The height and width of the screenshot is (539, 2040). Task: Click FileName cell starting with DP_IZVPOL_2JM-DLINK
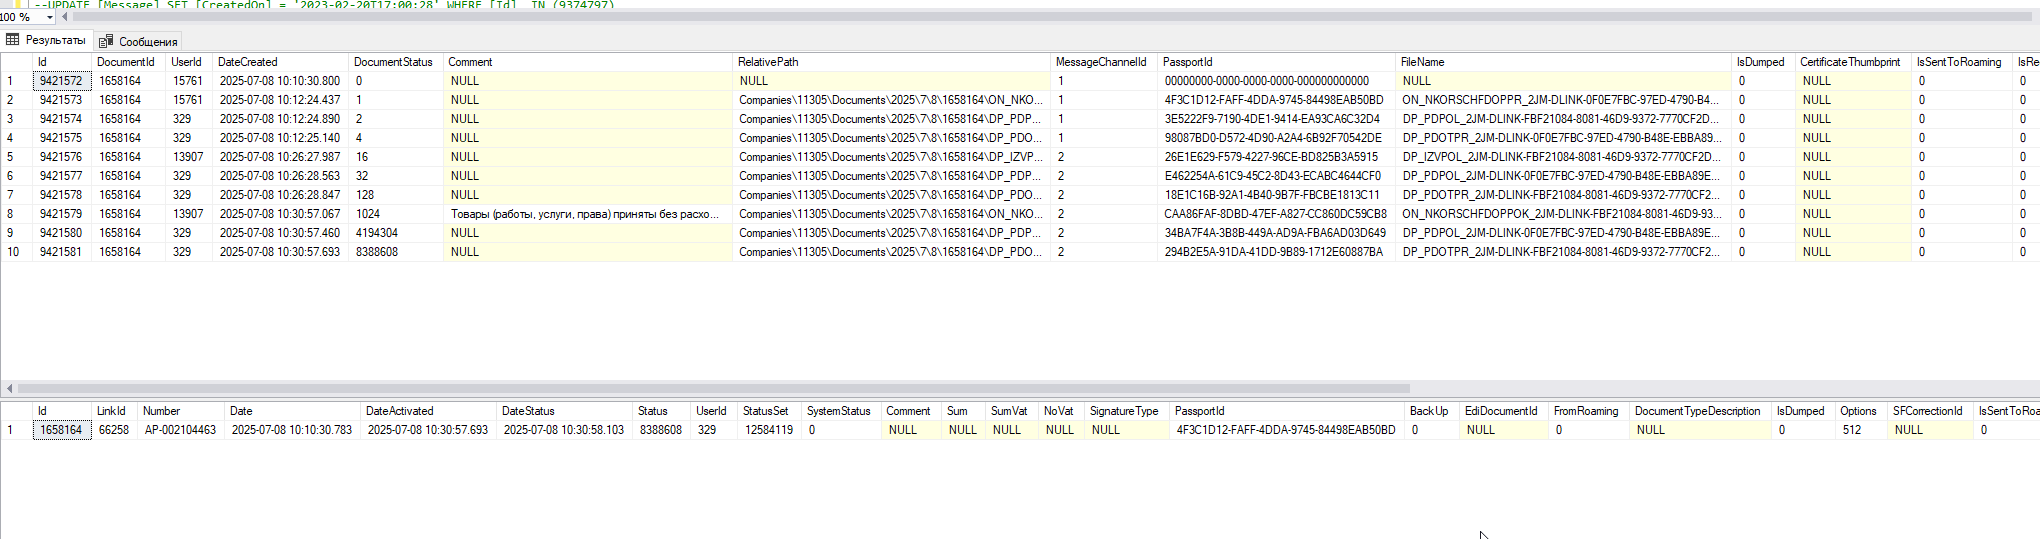(1563, 157)
